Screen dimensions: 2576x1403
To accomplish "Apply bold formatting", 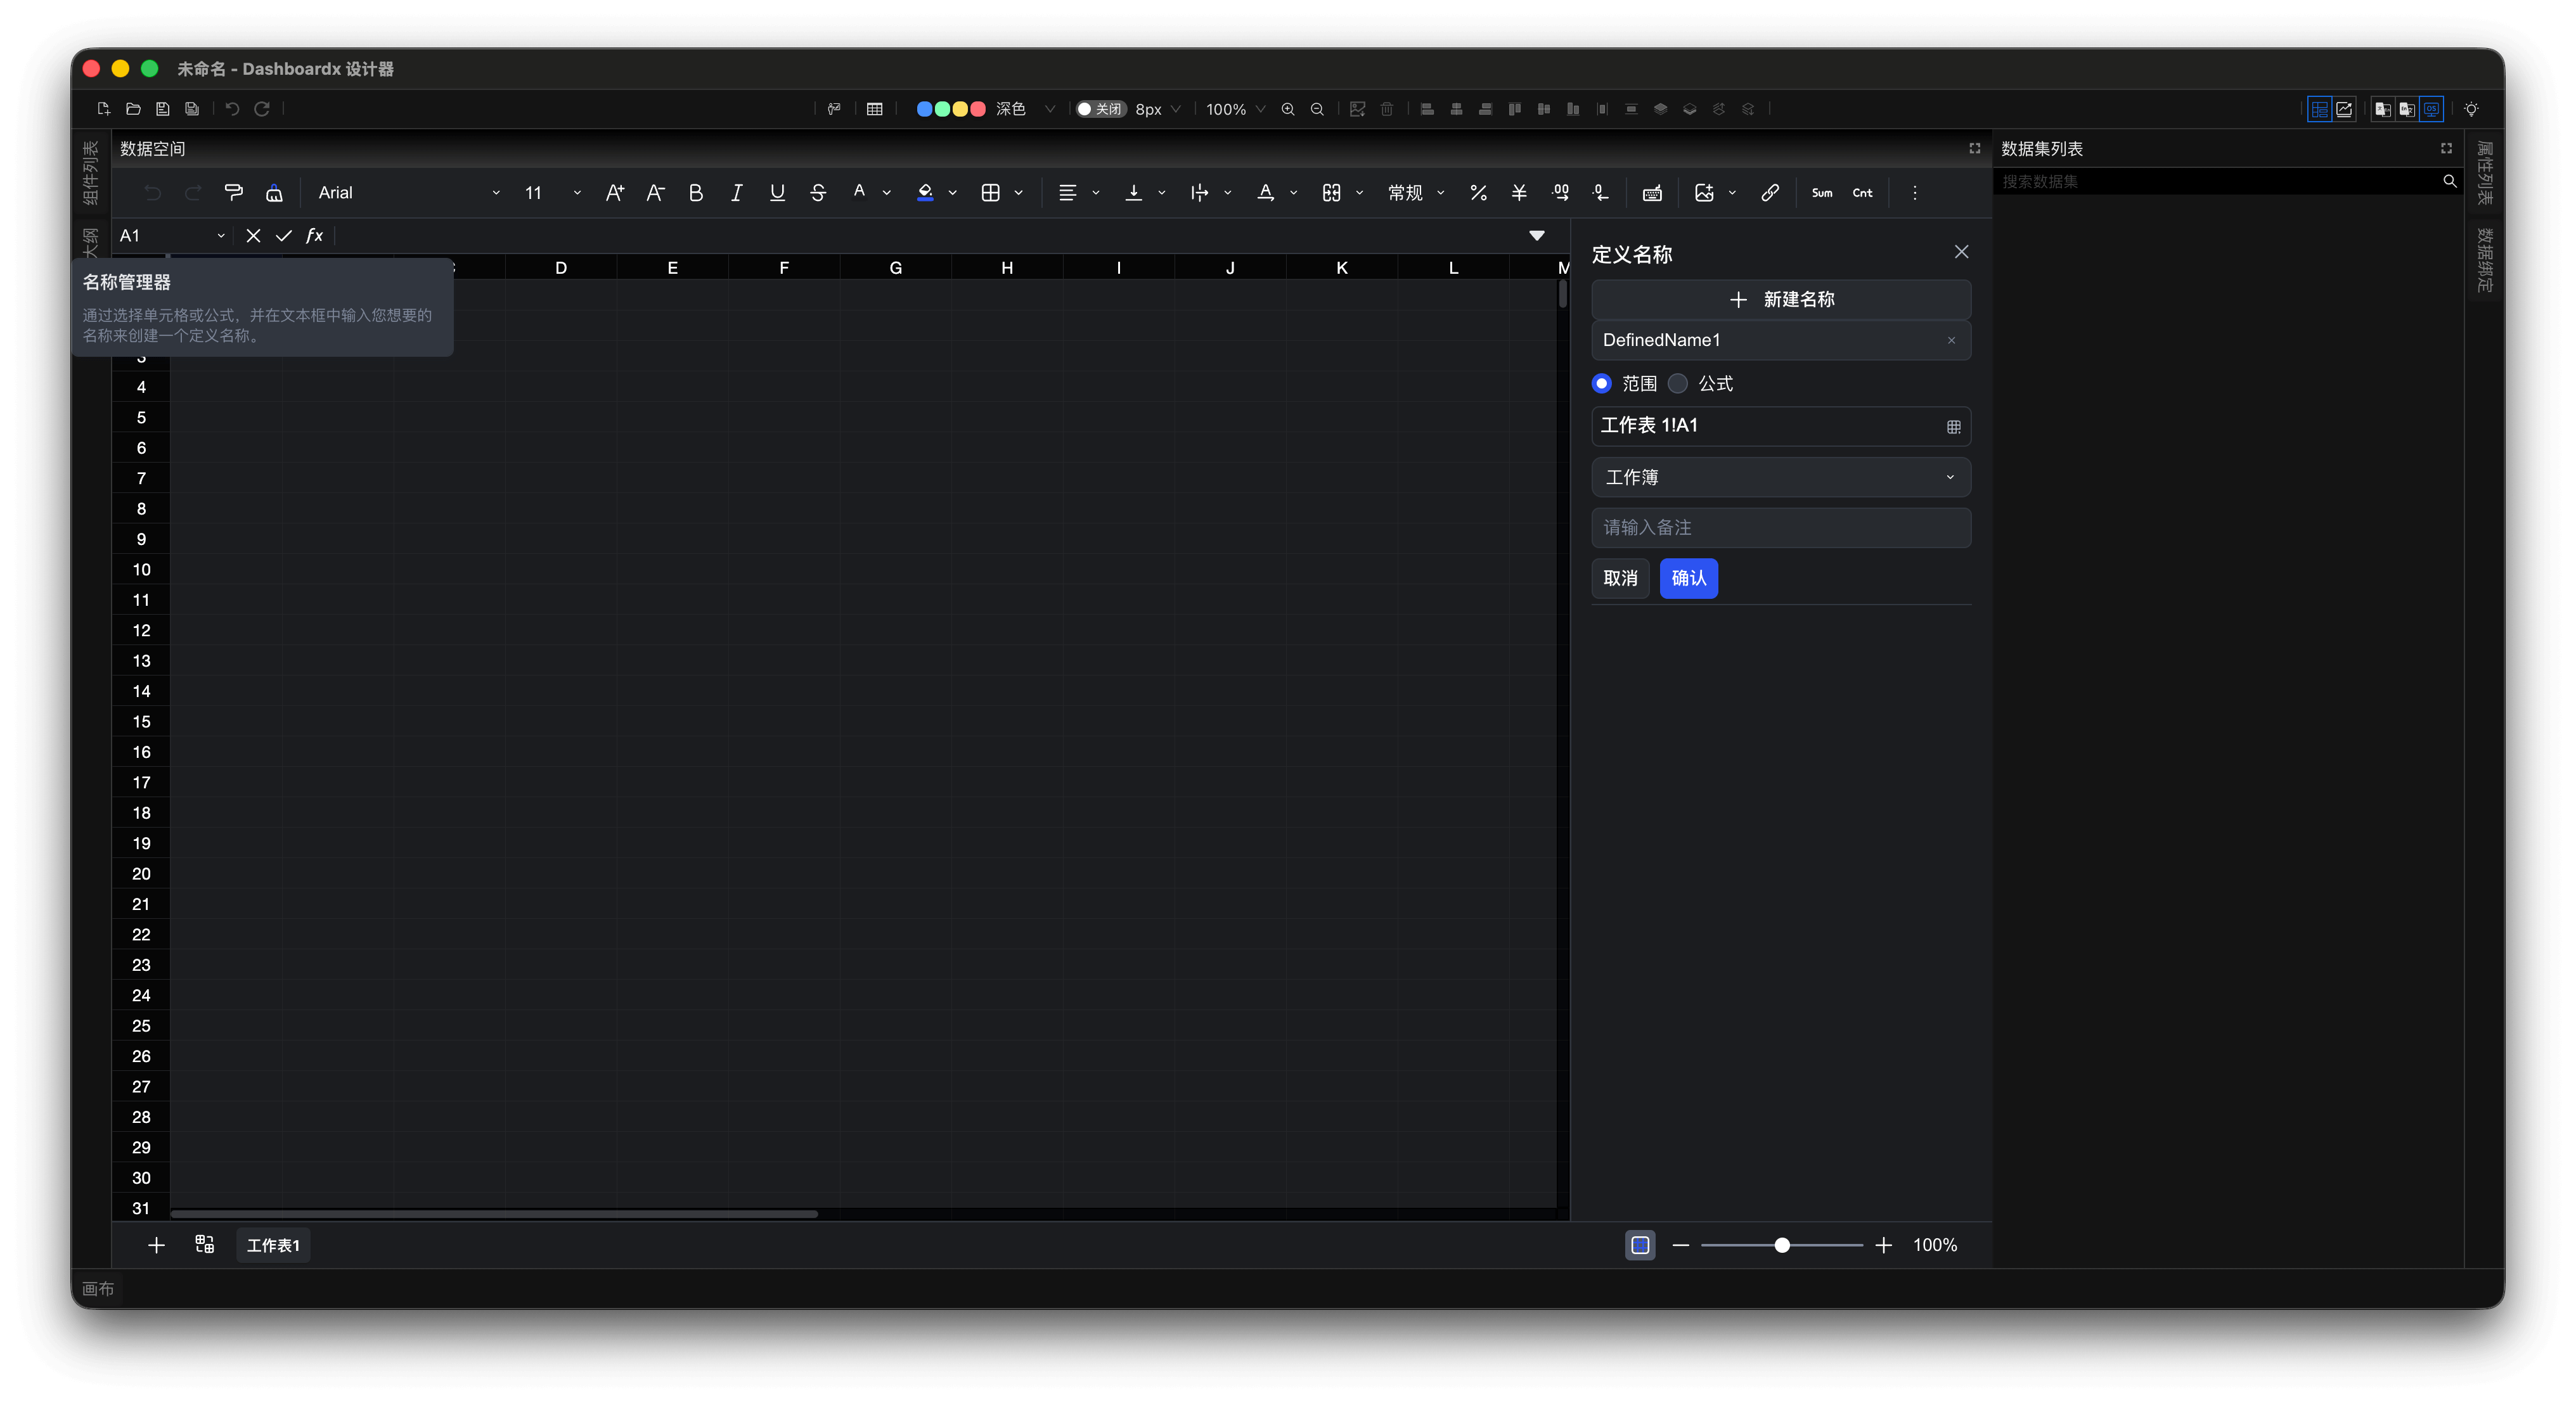I will click(x=696, y=192).
